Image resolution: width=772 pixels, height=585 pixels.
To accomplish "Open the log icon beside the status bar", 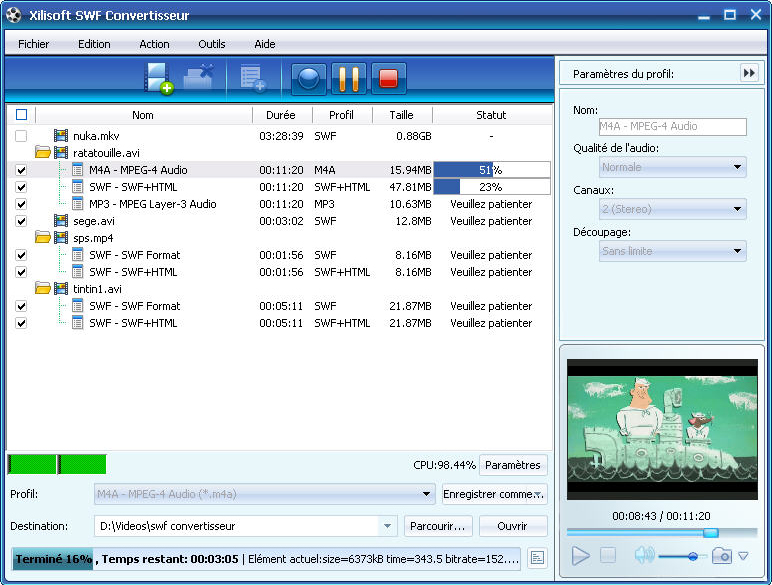I will click(537, 558).
